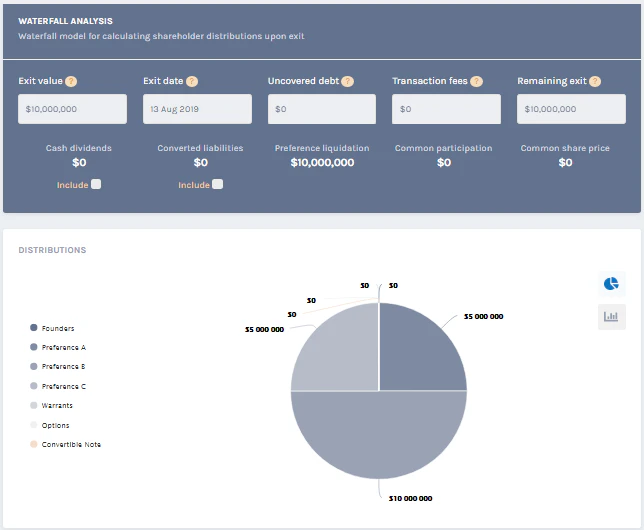Open the Transaction fees help tooltip icon
This screenshot has height=530, width=644.
[x=476, y=81]
